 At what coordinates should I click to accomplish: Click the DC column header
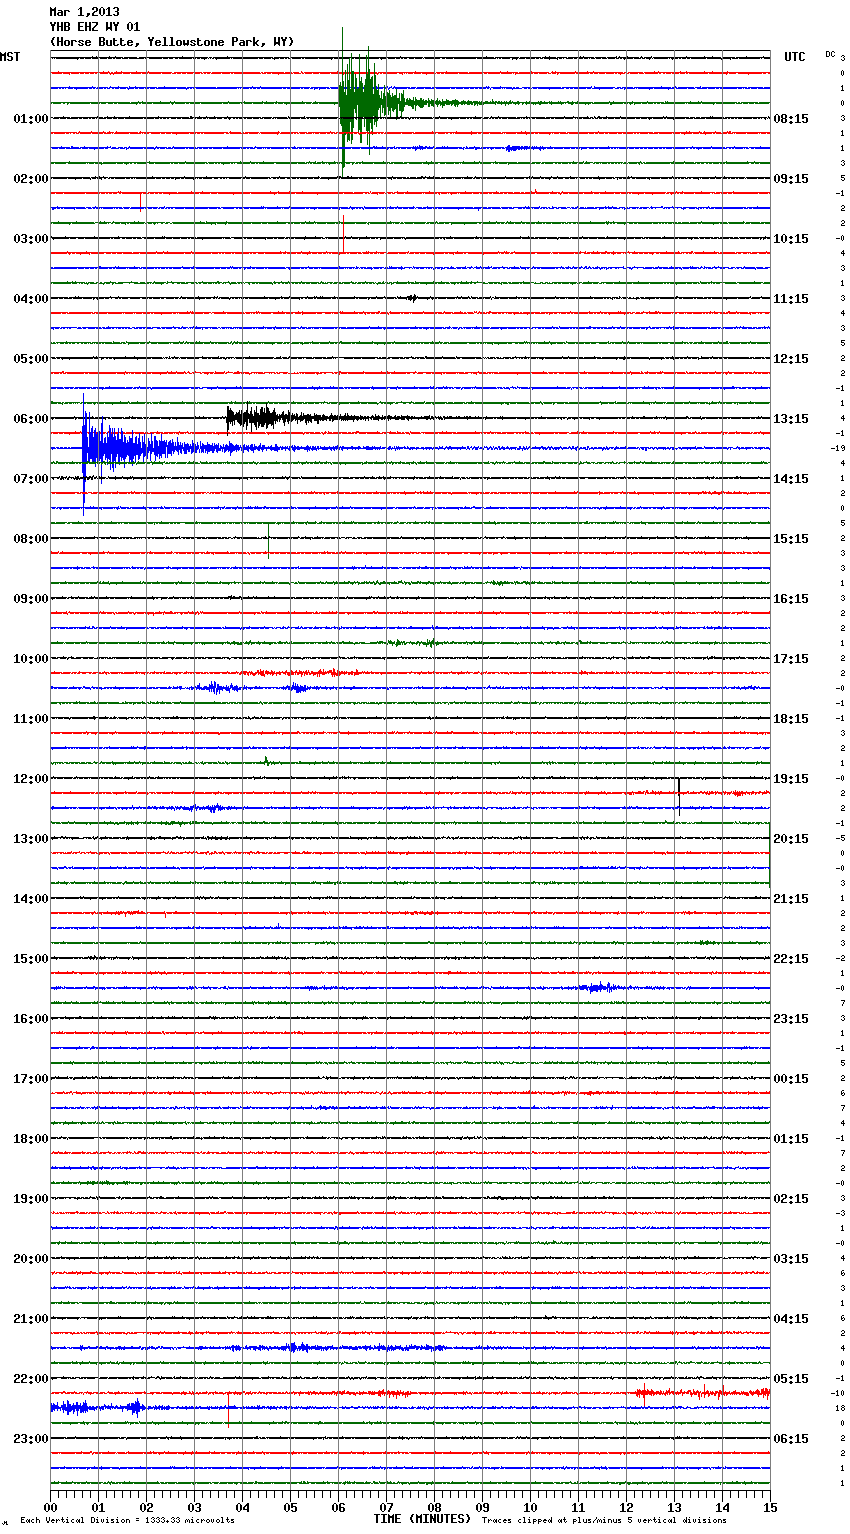point(830,54)
